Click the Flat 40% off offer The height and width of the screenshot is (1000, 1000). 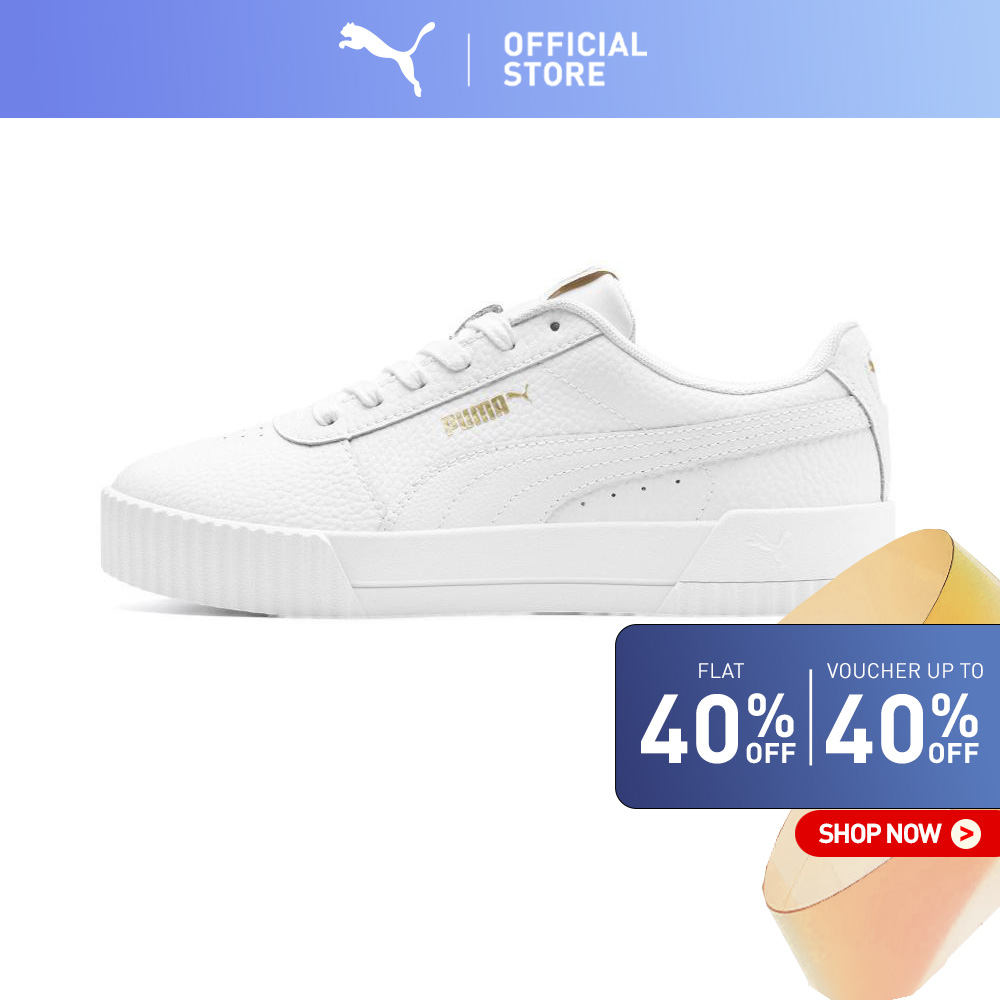point(717,714)
